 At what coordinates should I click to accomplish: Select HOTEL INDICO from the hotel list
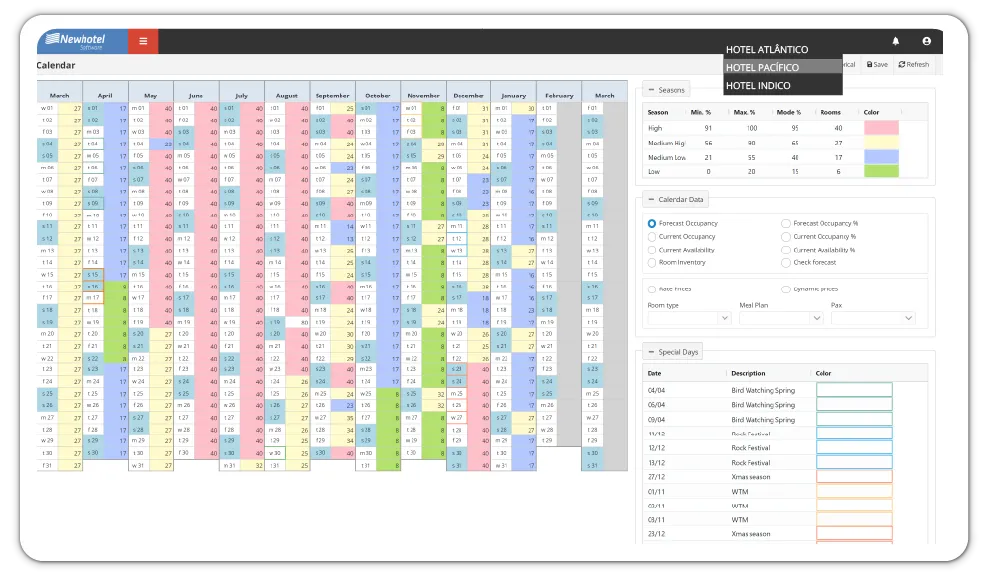point(782,85)
